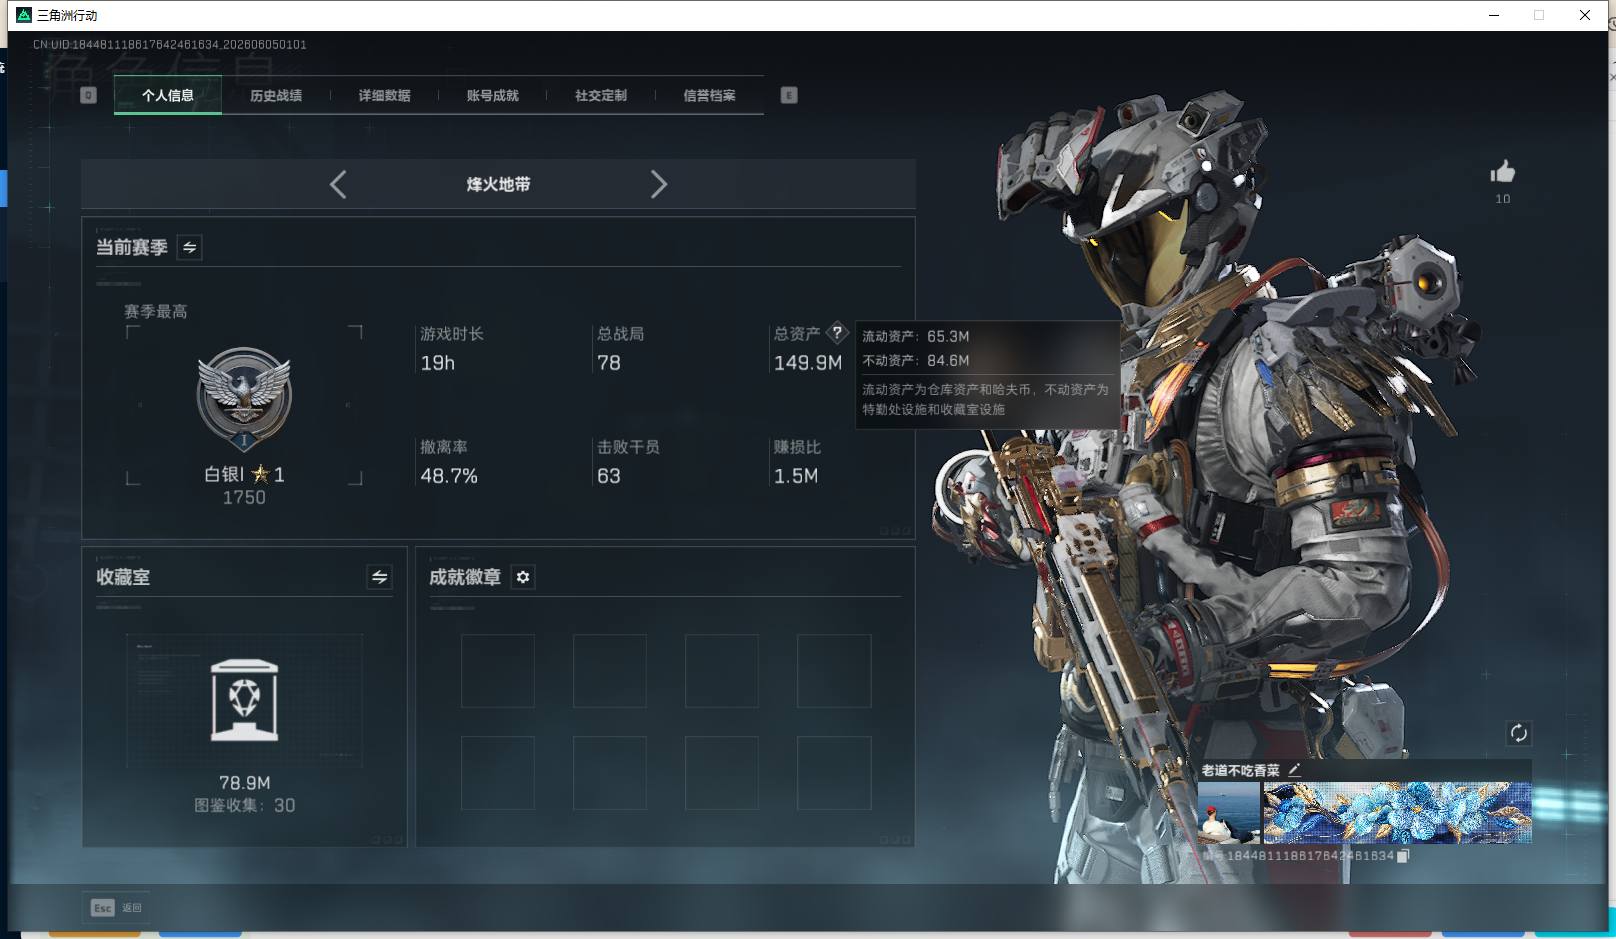The width and height of the screenshot is (1616, 939).
Task: Open the 信誉档案 tab
Action: (709, 96)
